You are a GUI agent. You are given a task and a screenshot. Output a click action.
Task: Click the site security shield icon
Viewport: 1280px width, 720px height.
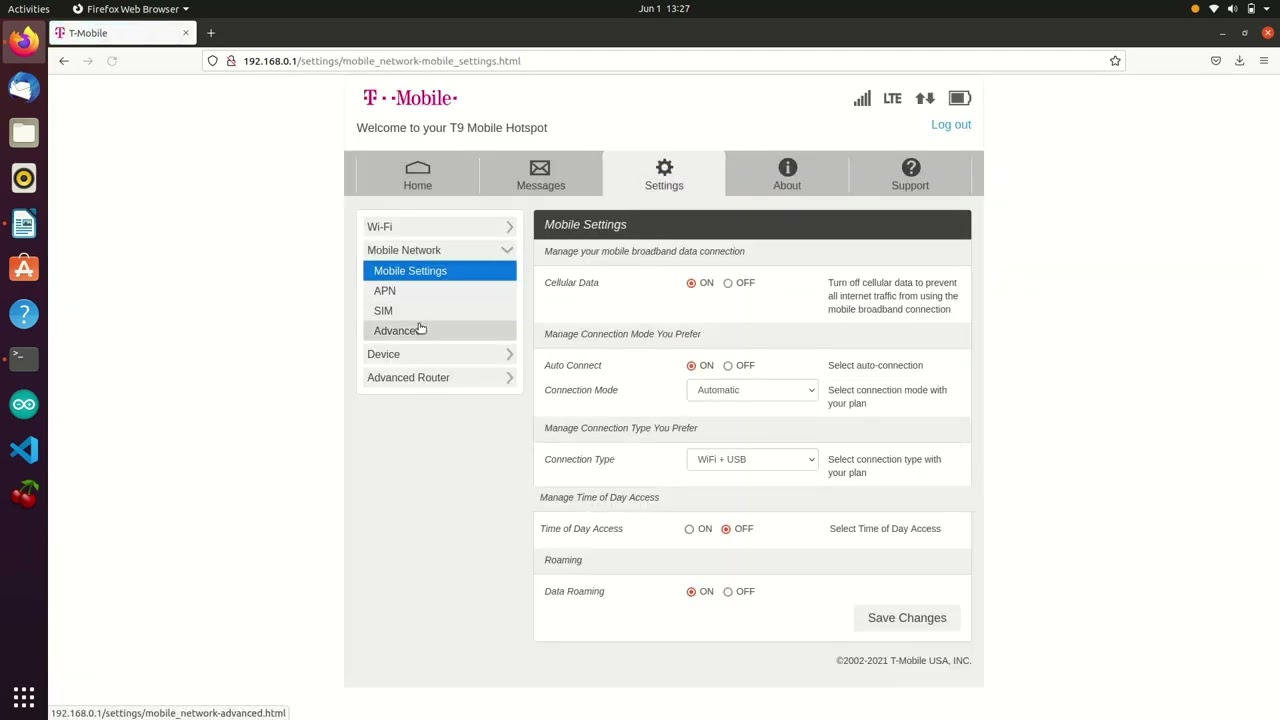coord(212,61)
